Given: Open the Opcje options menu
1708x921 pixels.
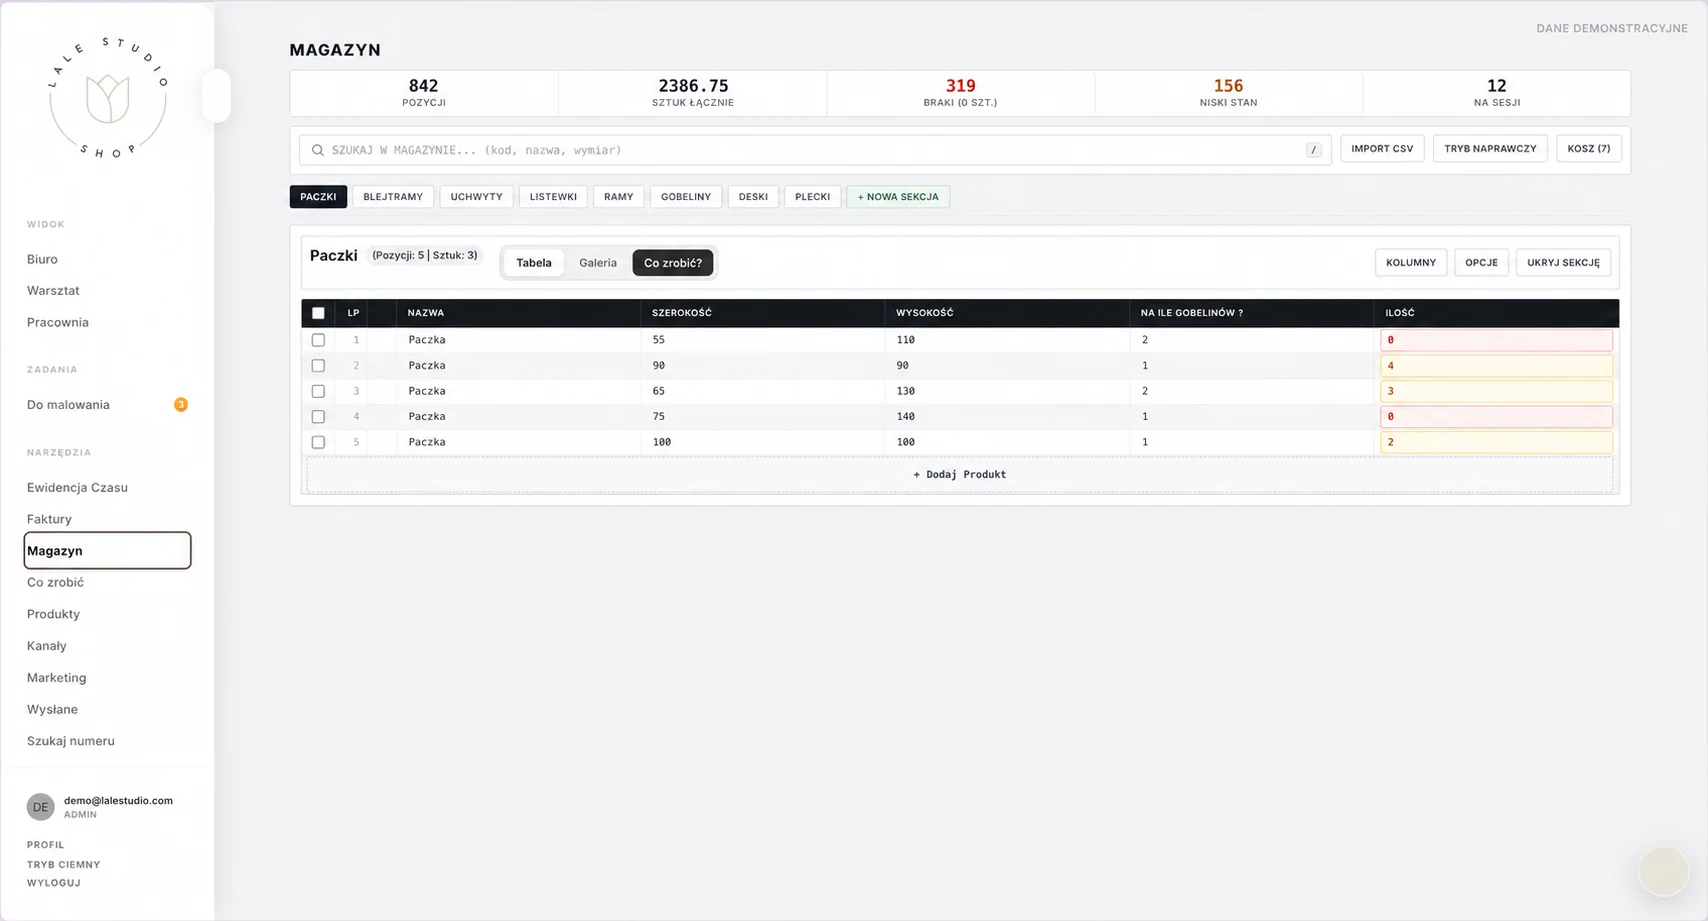Looking at the screenshot, I should [1481, 263].
